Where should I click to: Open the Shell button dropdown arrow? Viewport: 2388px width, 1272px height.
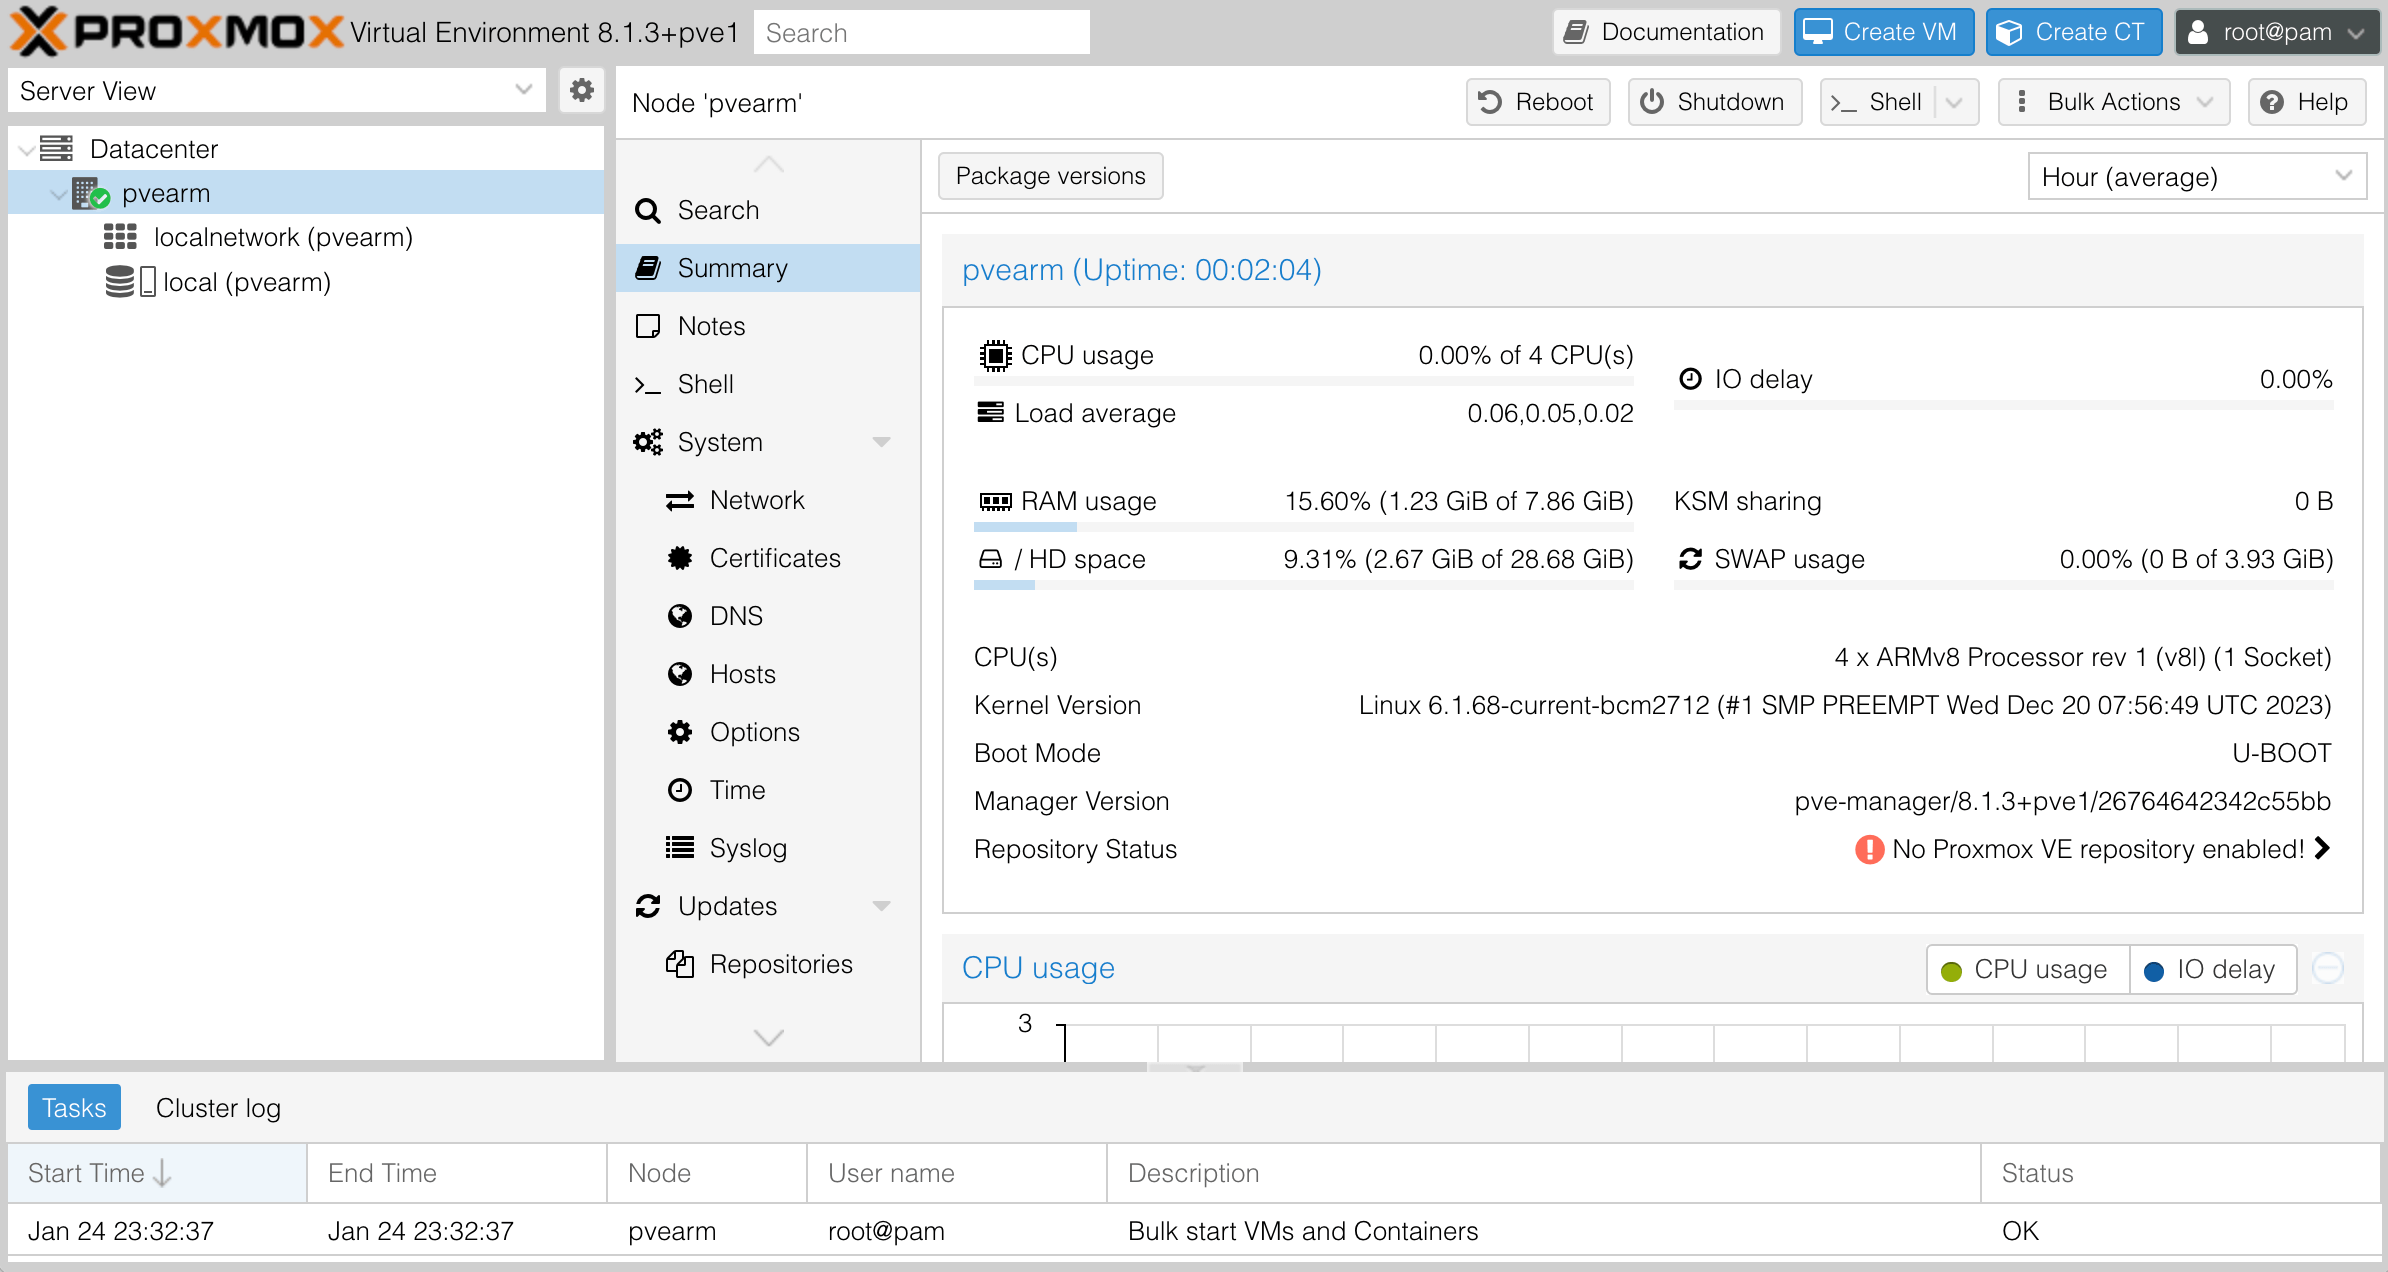[x=1955, y=102]
